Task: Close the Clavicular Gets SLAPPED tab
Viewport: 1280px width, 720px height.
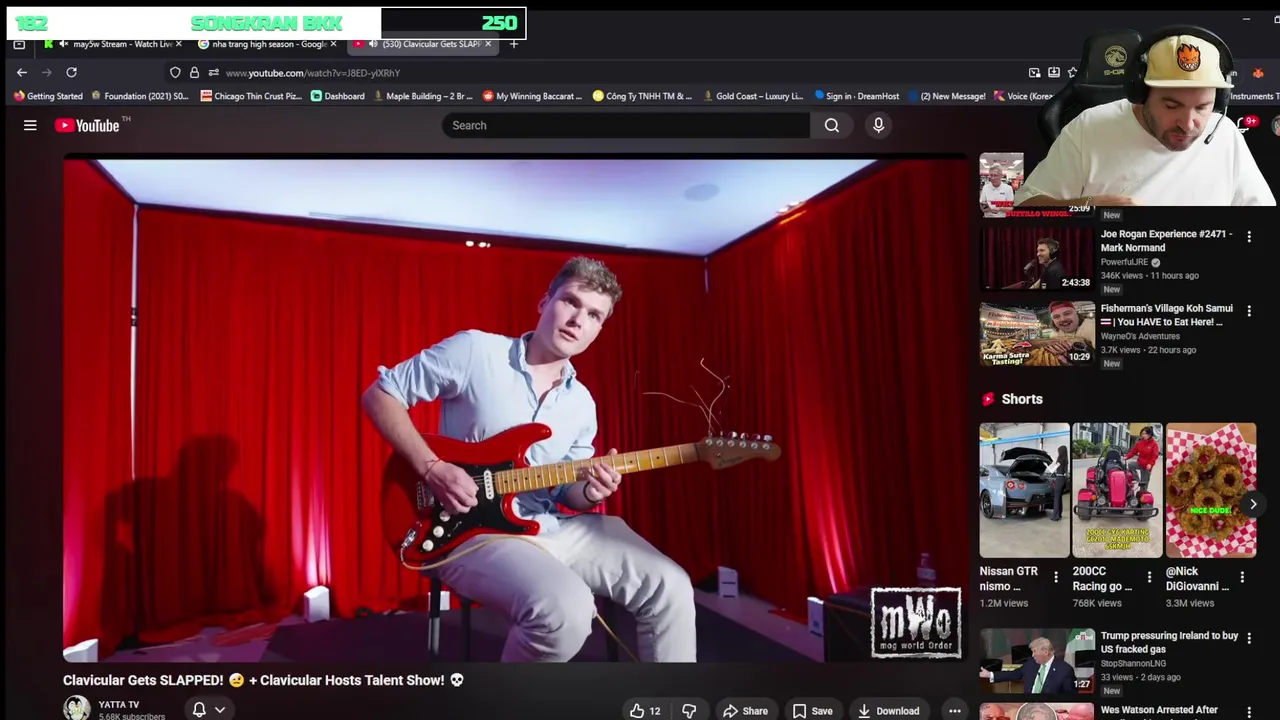Action: click(x=488, y=44)
